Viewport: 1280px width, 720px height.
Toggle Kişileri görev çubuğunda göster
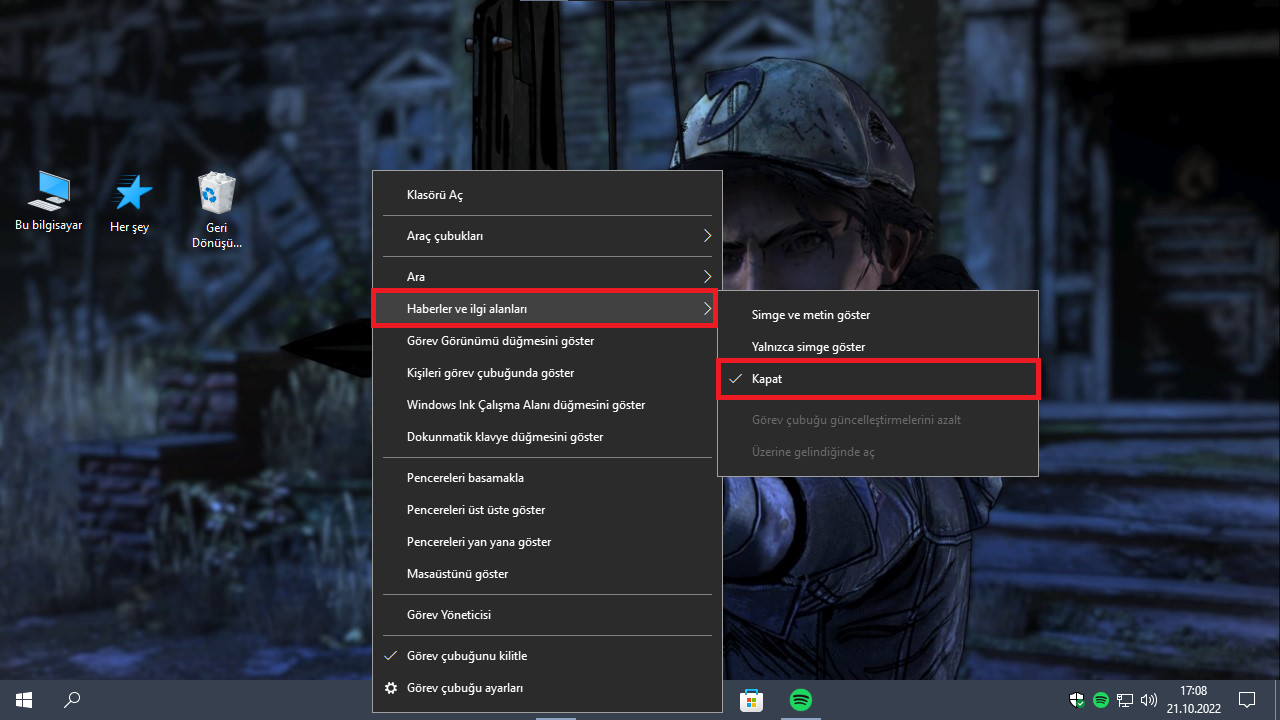[x=547, y=373]
